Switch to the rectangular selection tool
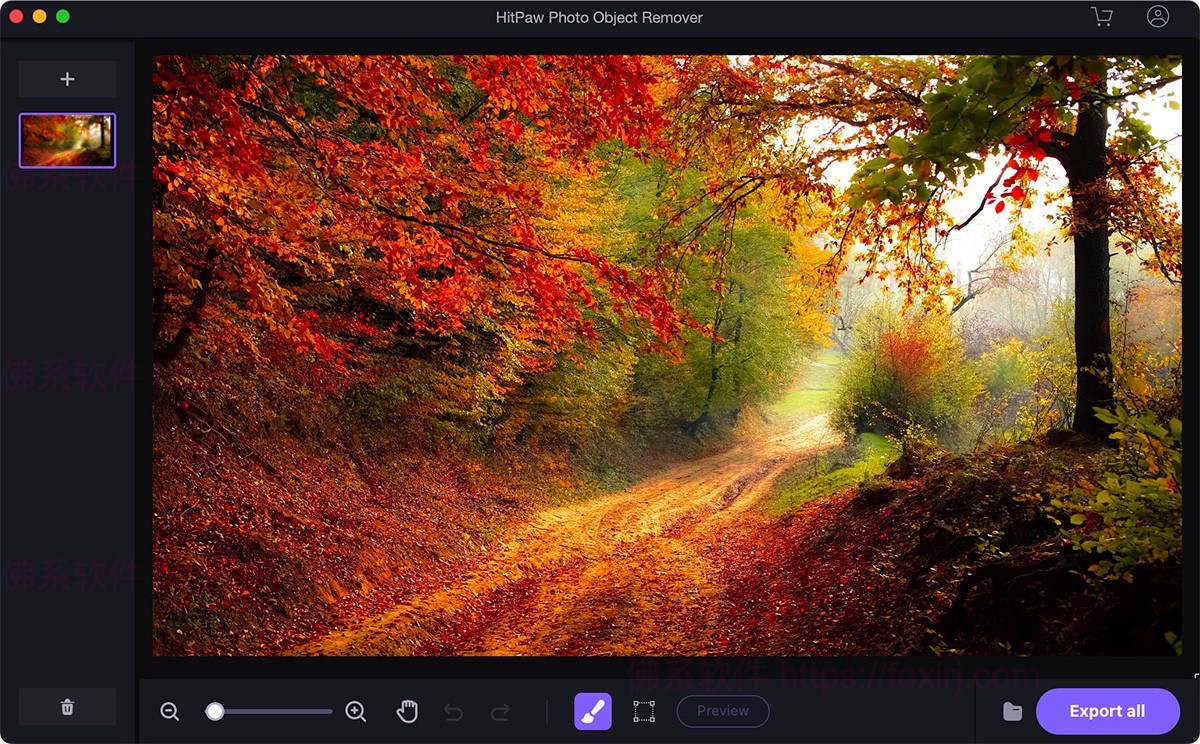Viewport: 1200px width, 744px height. (643, 711)
